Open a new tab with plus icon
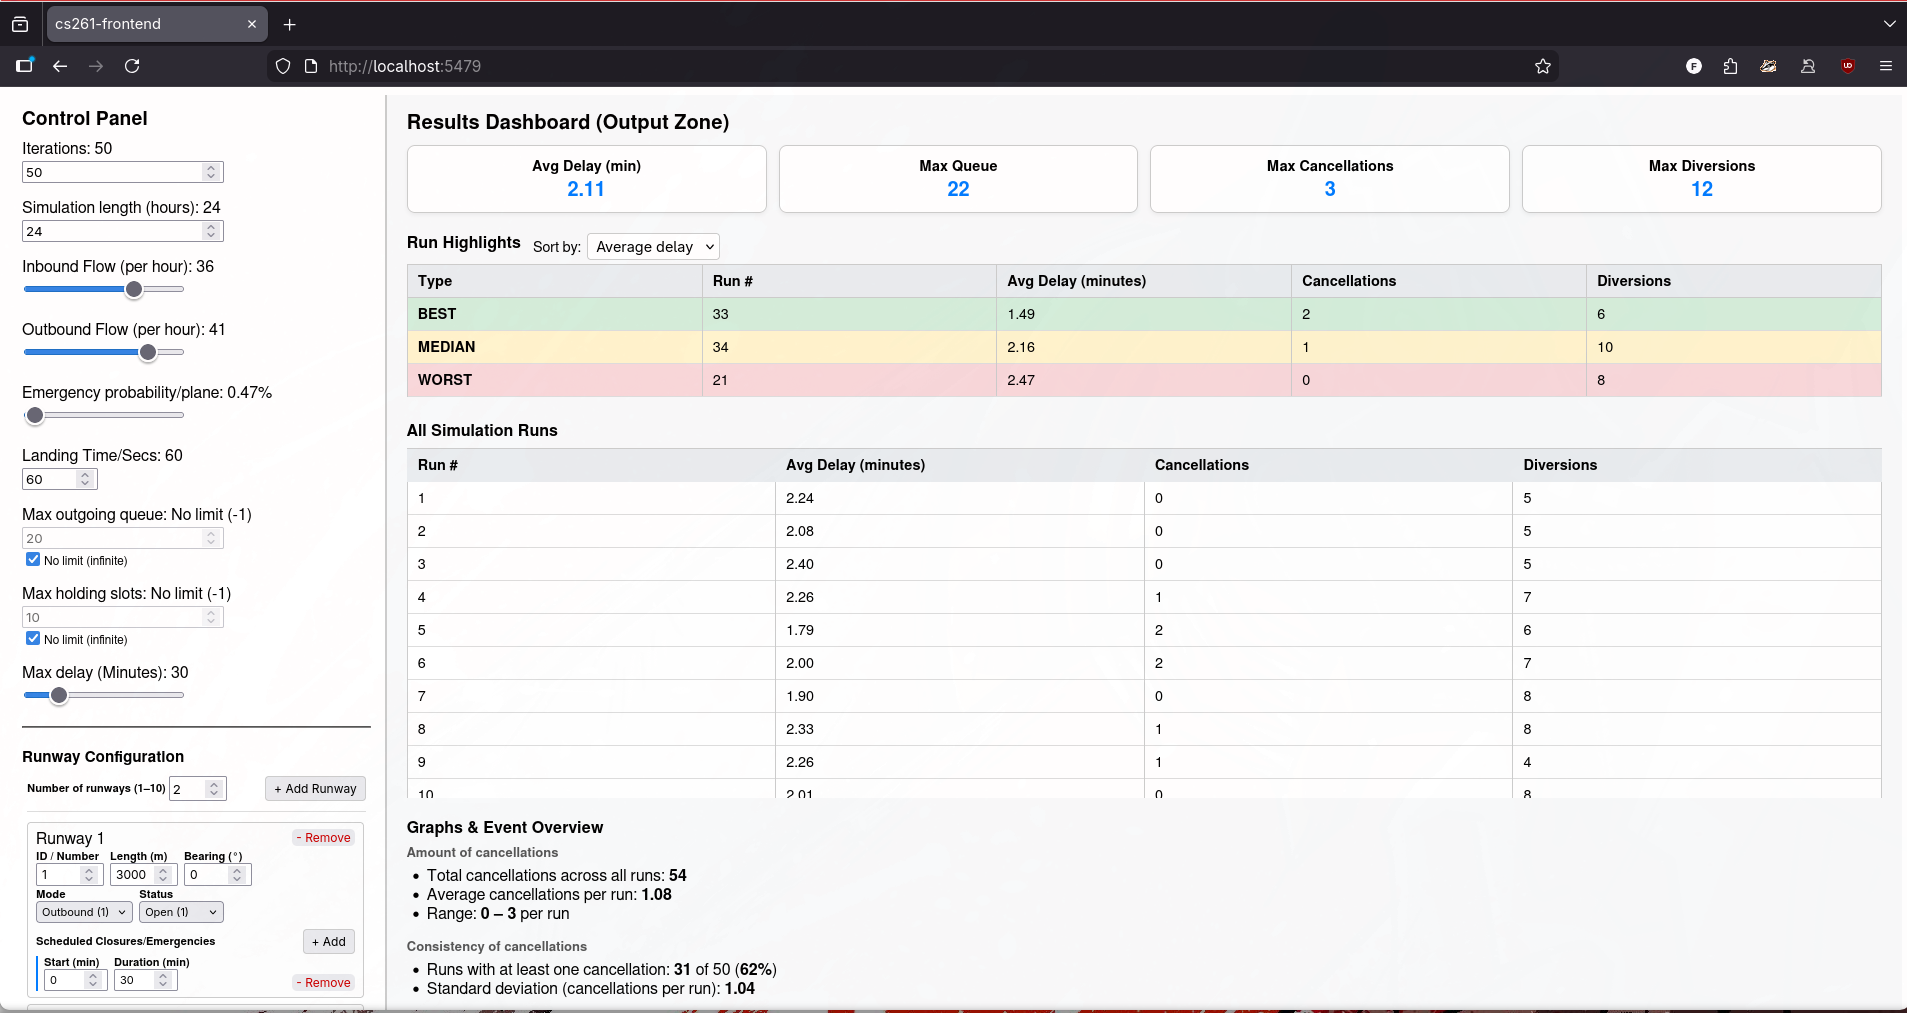1907x1013 pixels. pos(289,24)
